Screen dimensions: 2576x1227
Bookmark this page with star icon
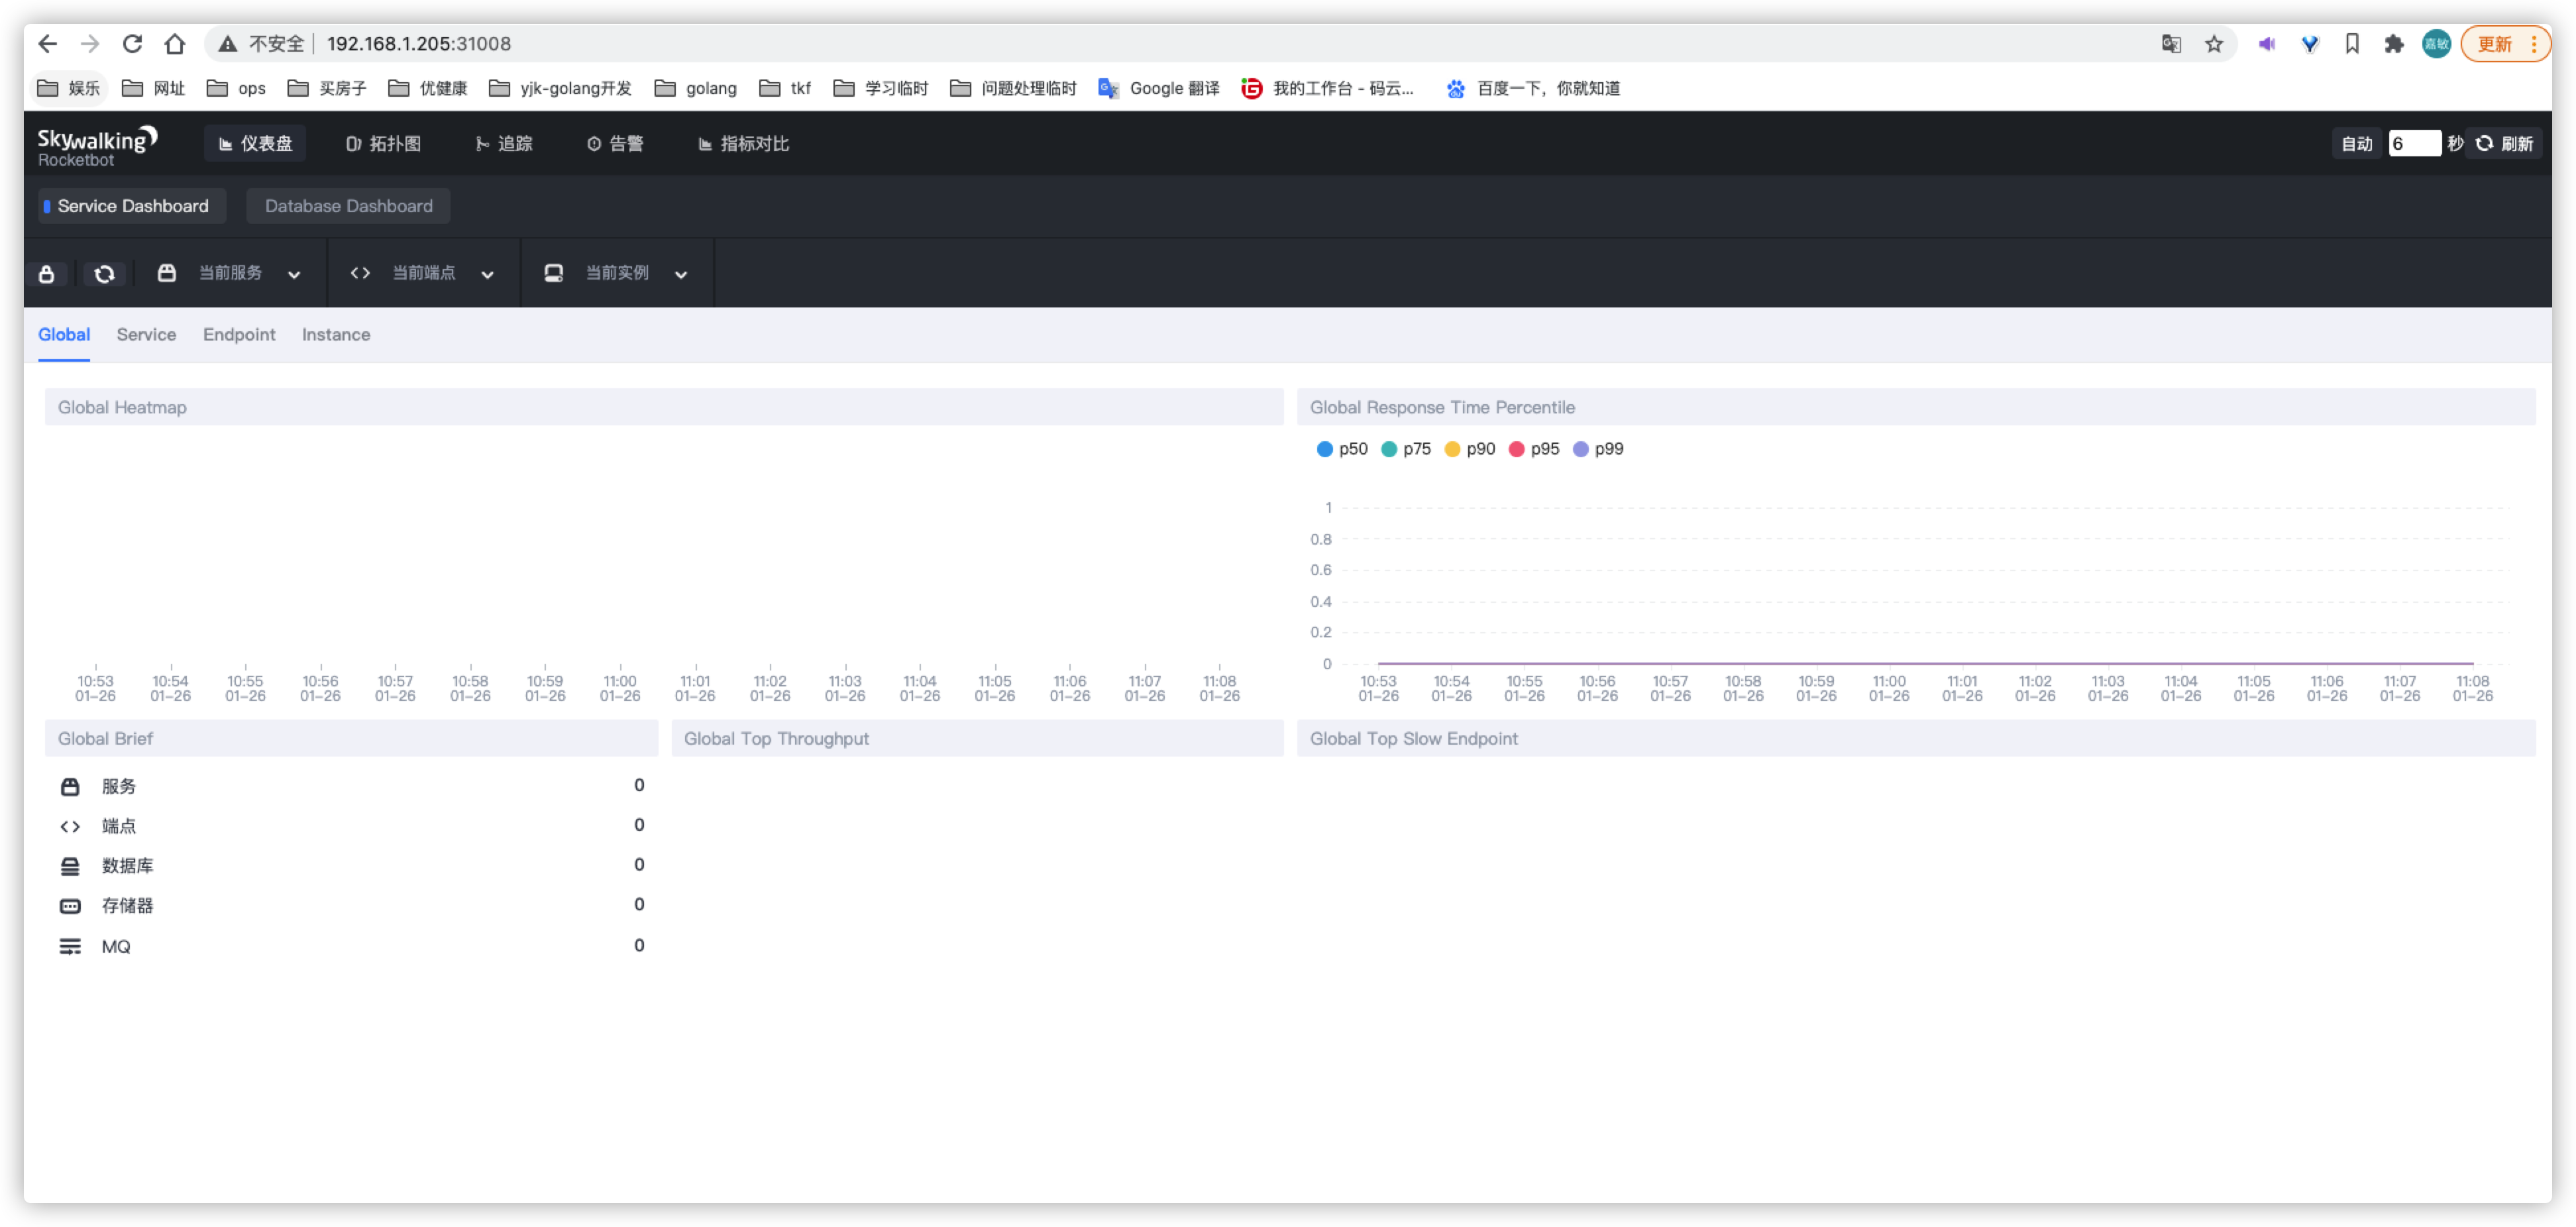pos(2214,44)
